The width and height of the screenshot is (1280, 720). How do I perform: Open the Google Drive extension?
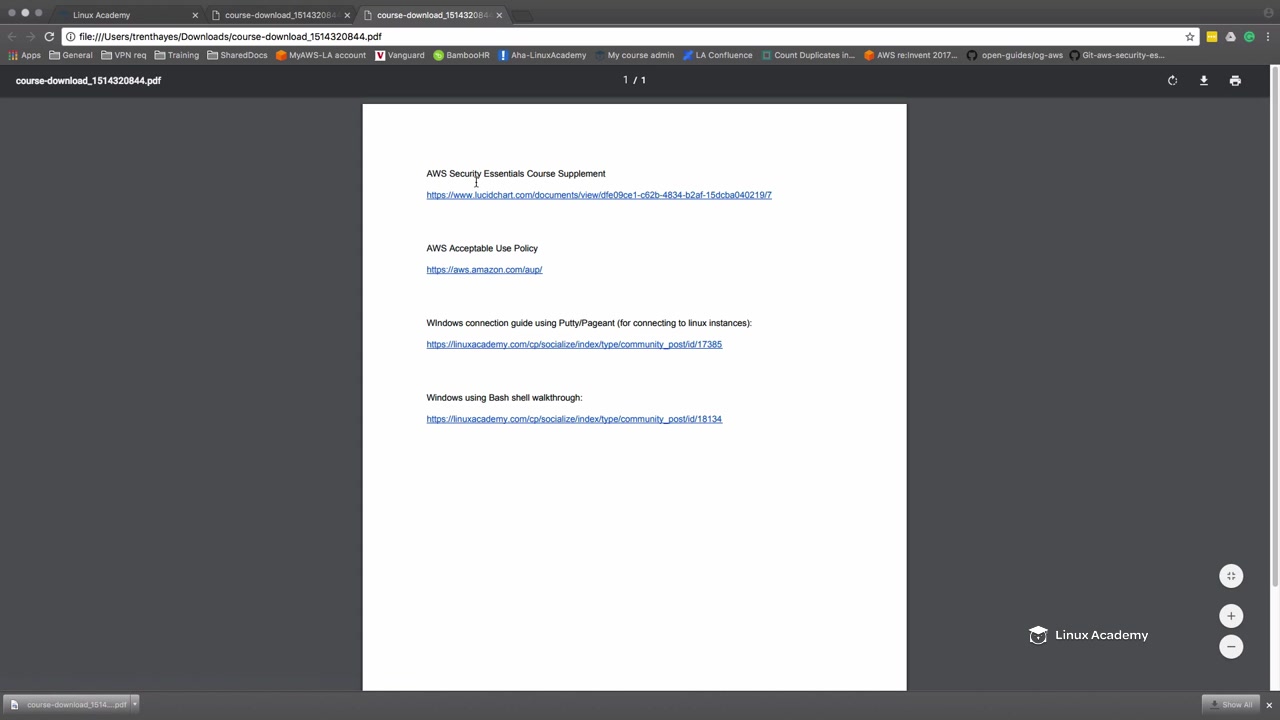point(1231,37)
